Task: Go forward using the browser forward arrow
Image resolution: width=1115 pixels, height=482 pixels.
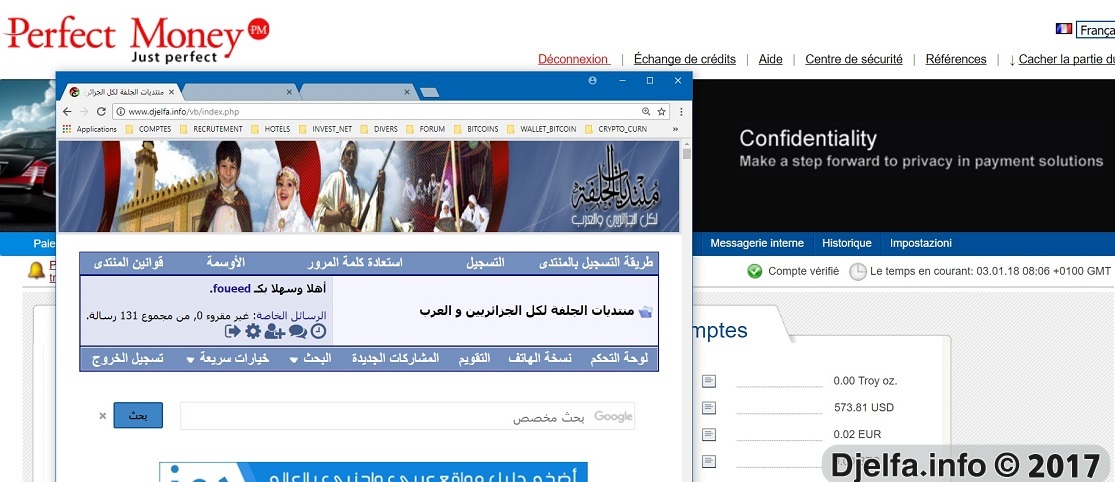Action: (84, 112)
